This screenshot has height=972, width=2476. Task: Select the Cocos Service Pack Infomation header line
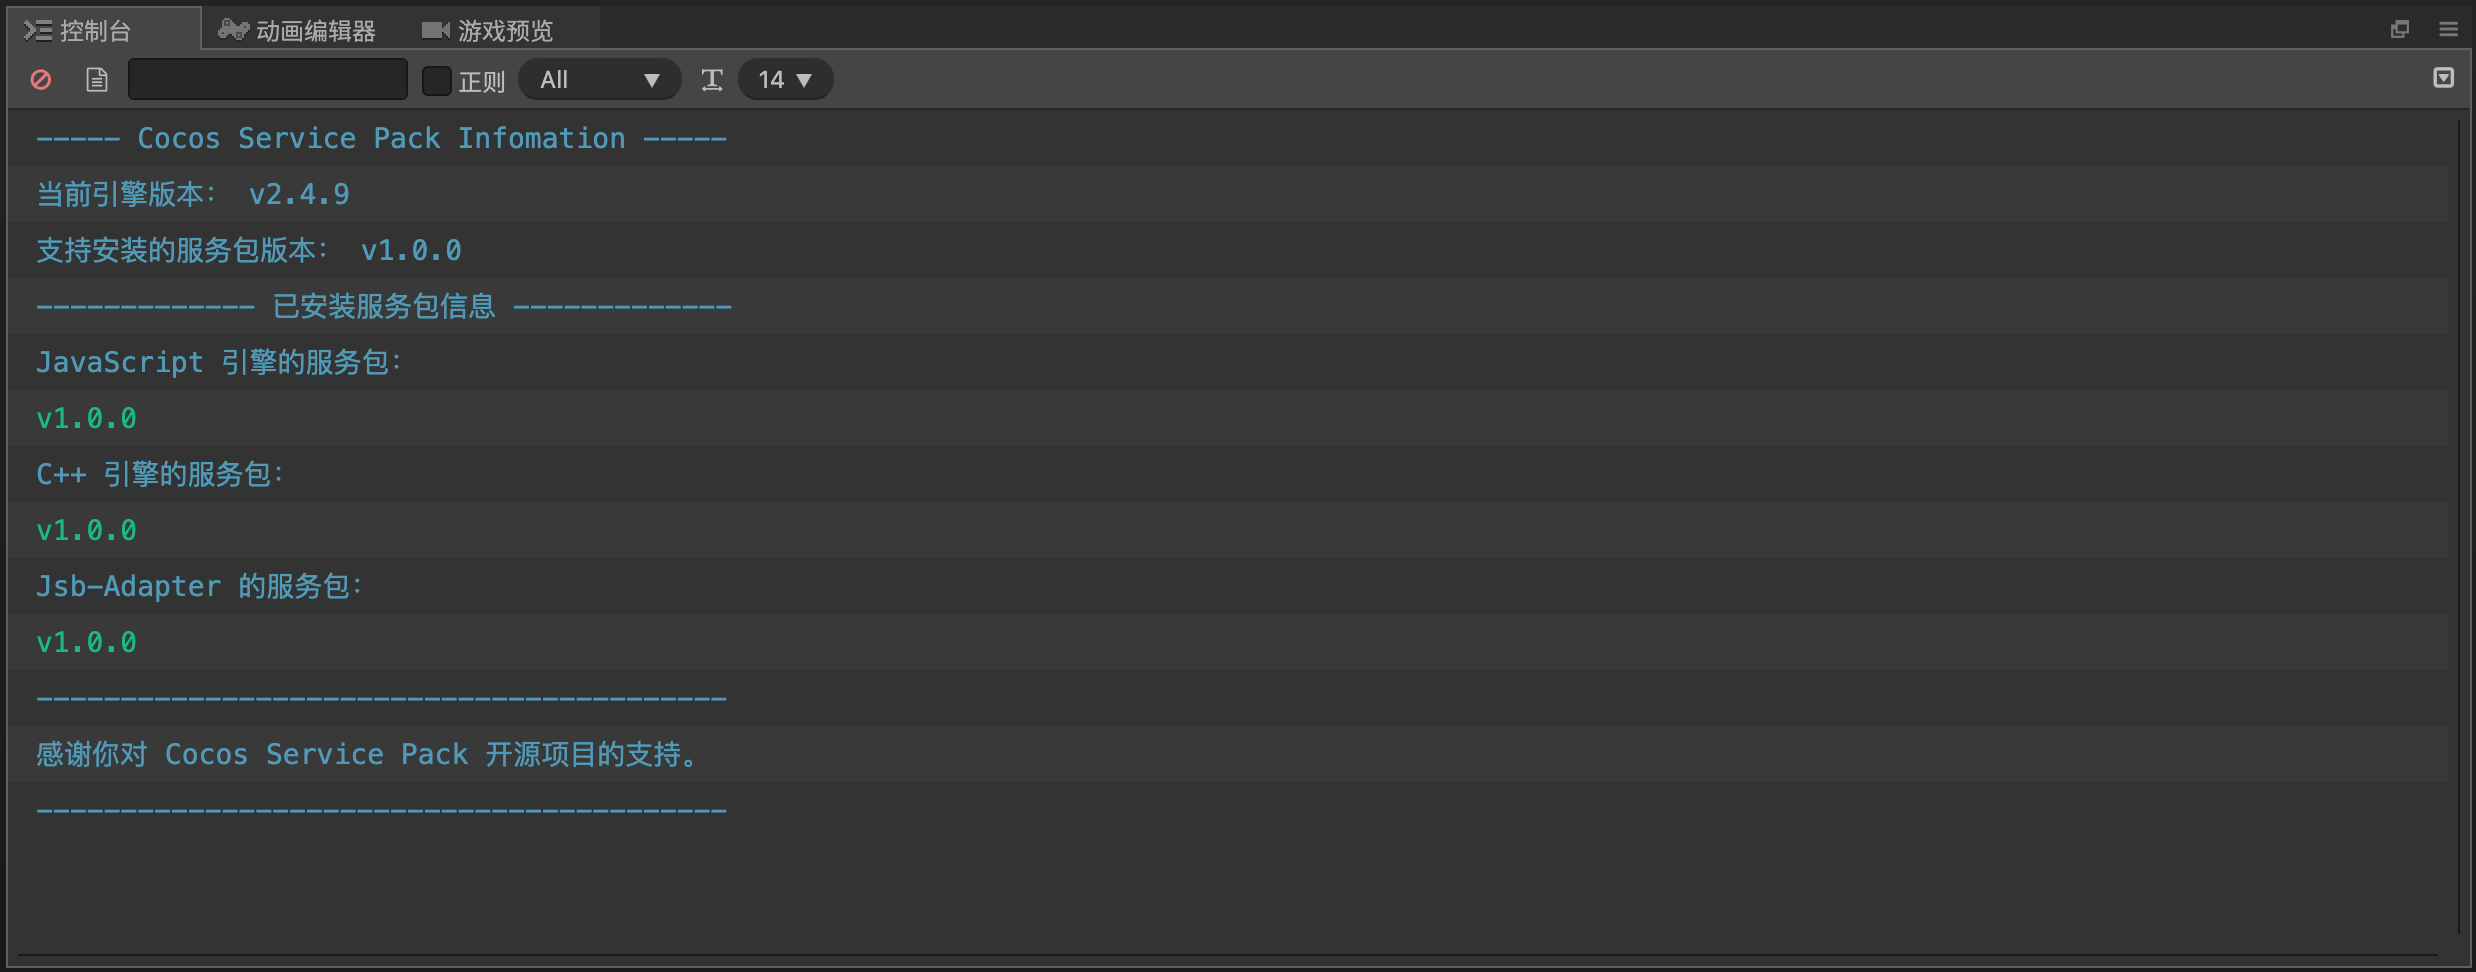click(x=381, y=138)
